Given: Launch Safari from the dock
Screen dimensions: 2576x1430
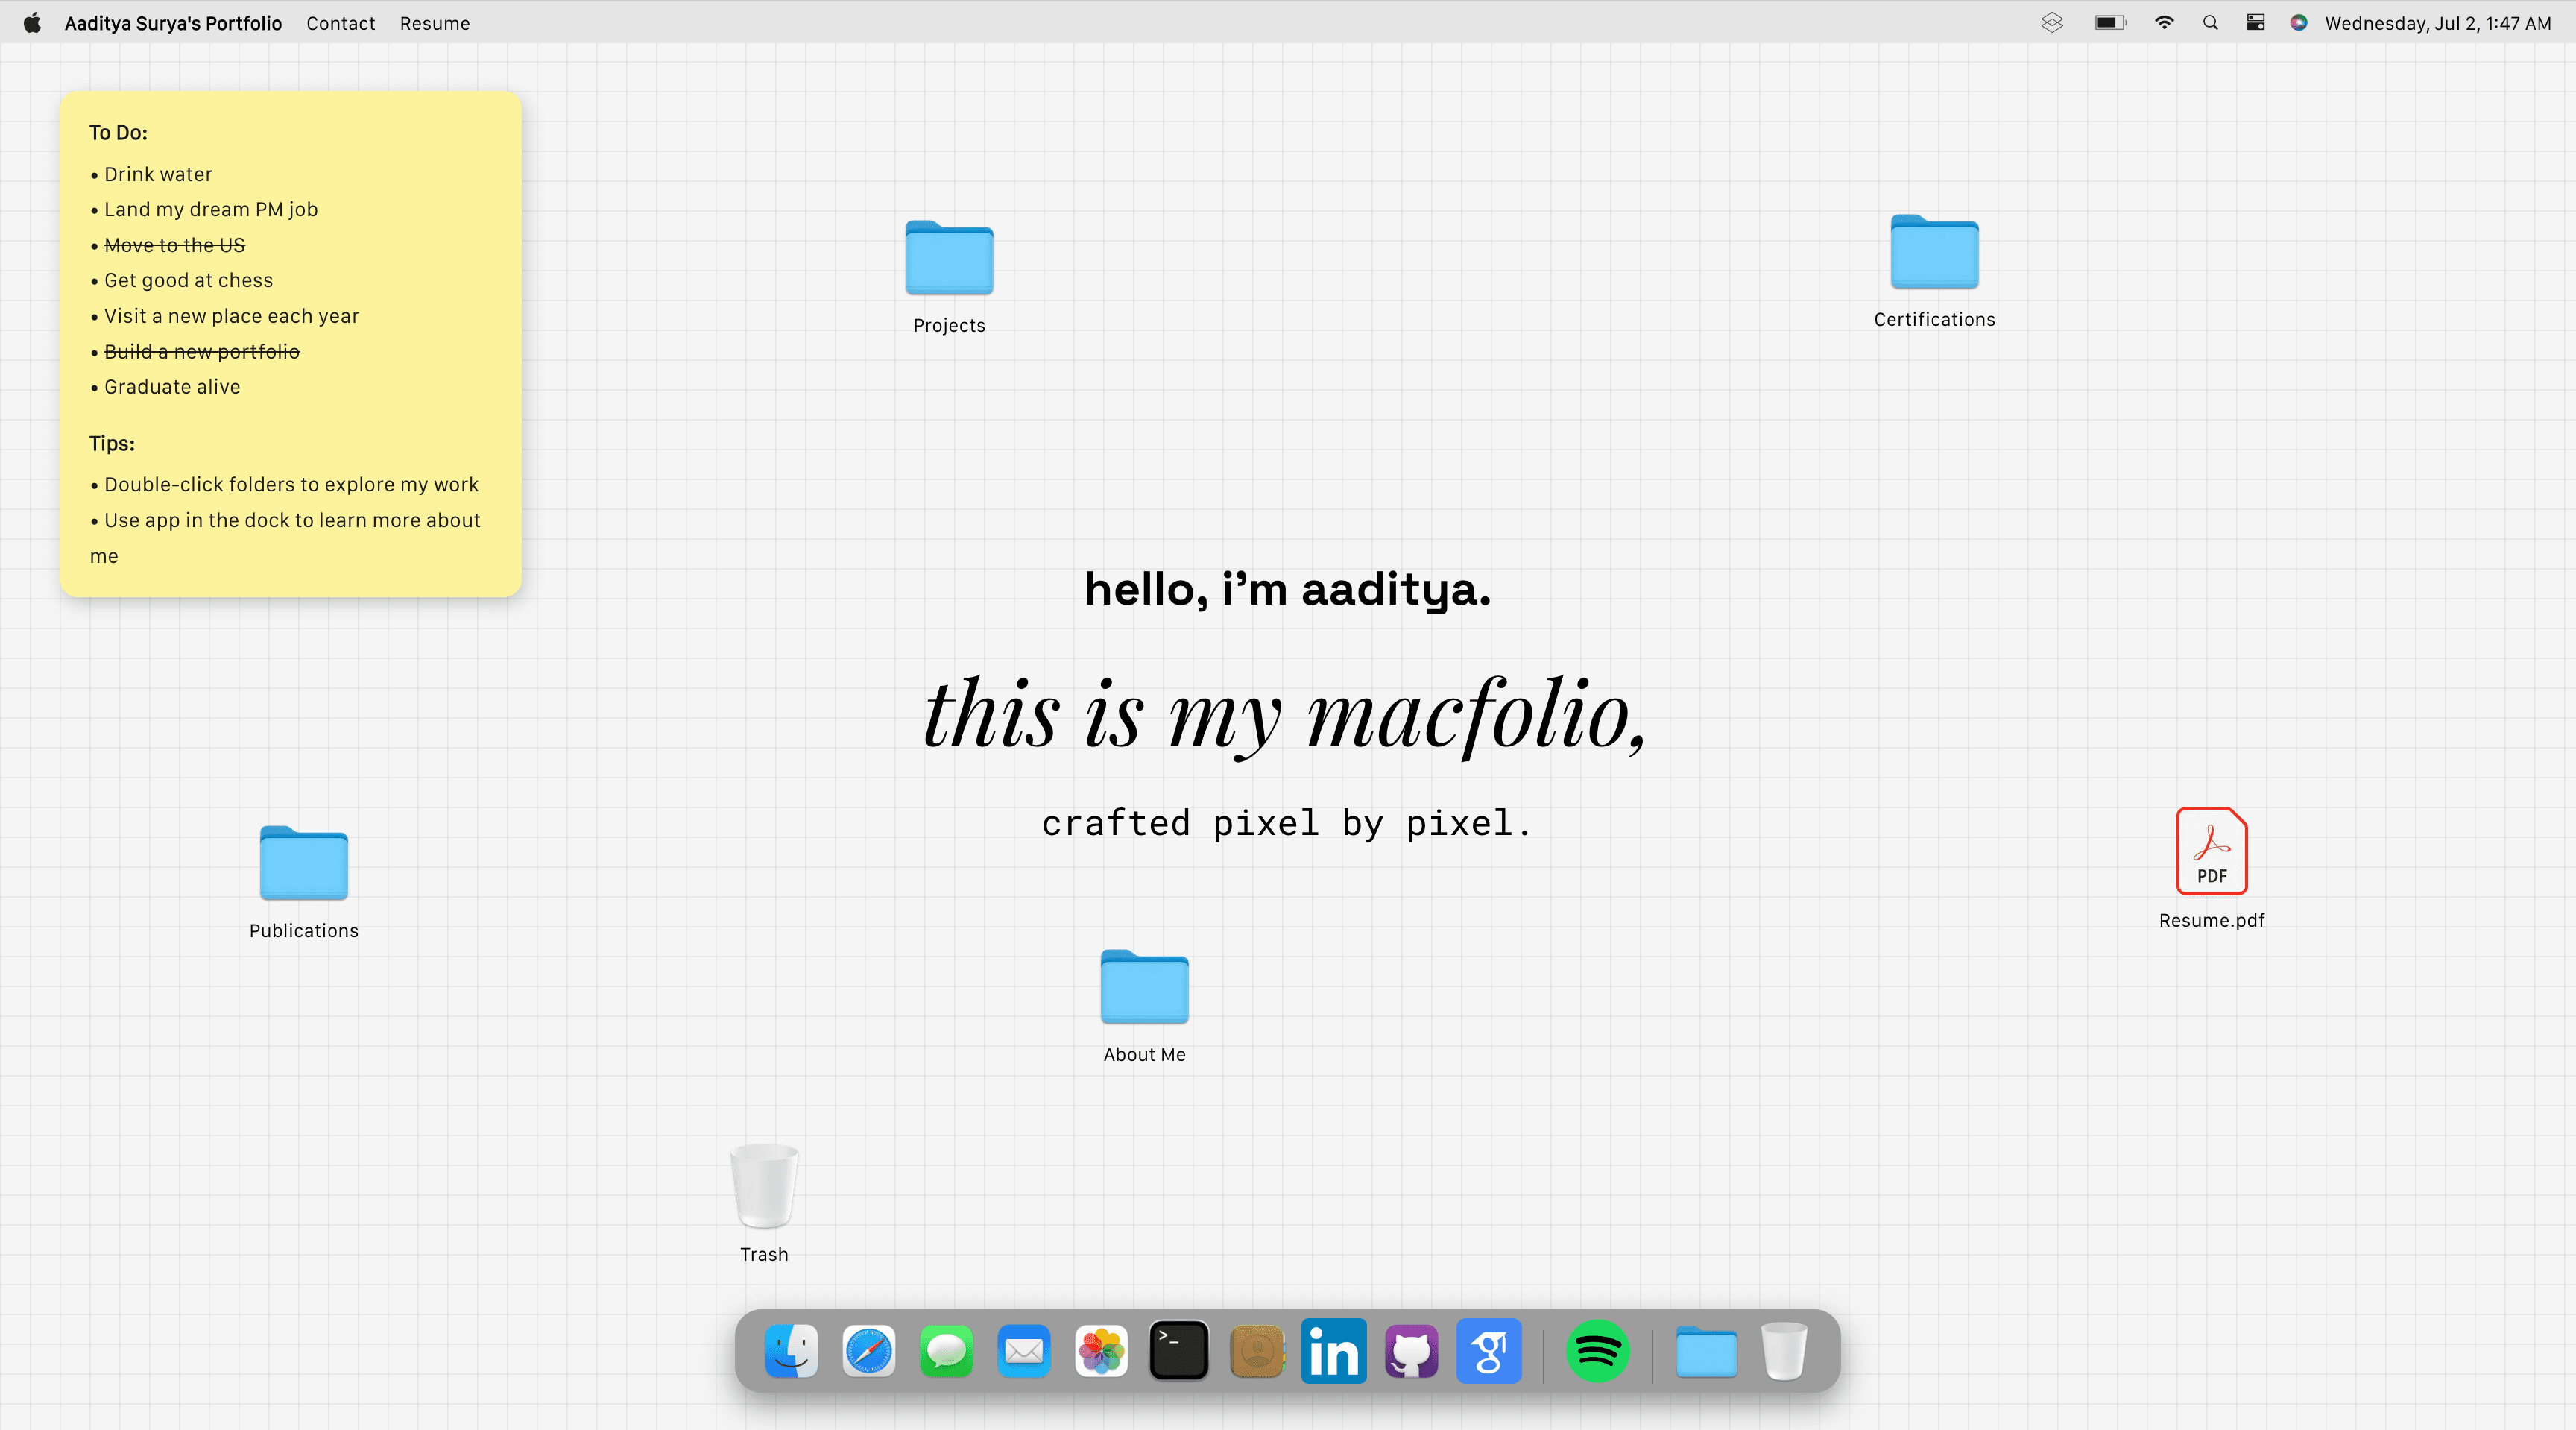Looking at the screenshot, I should coord(868,1351).
